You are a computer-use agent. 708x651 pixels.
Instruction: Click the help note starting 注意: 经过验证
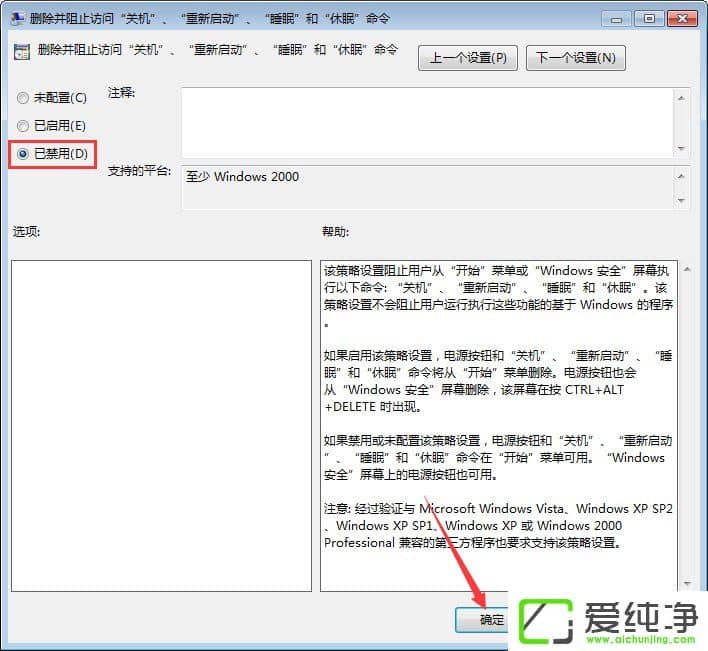pyautogui.click(x=498, y=525)
